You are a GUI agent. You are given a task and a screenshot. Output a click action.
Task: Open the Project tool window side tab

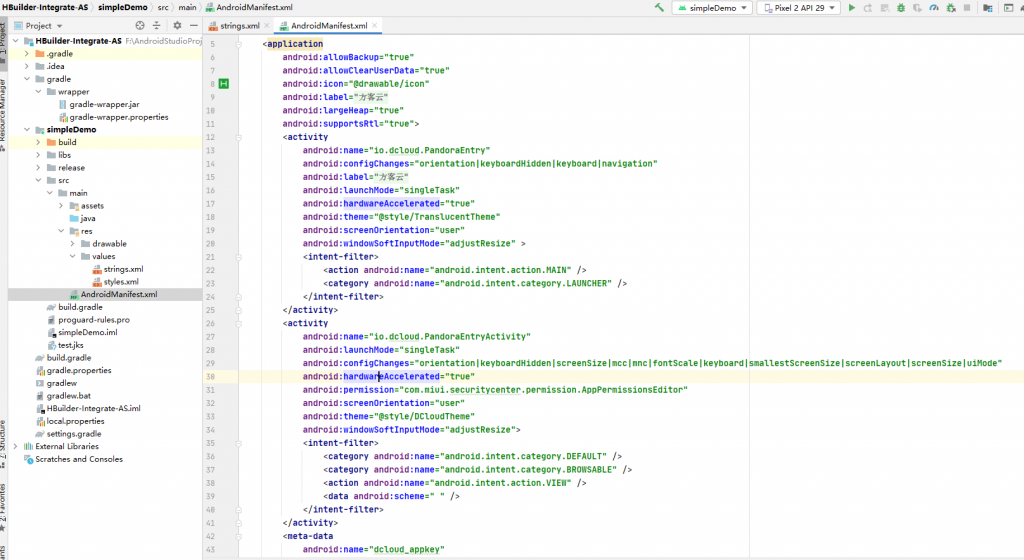point(3,42)
